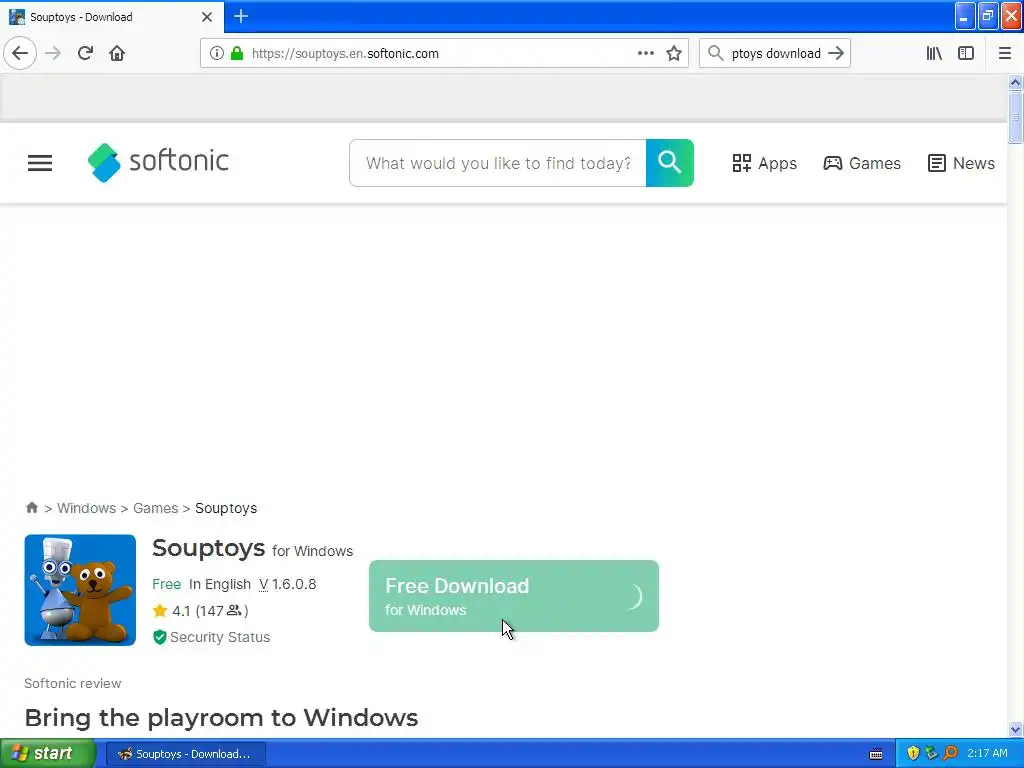Viewport: 1024px width, 768px height.
Task: Go to the Windows breadcrumb link
Action: tap(86, 508)
